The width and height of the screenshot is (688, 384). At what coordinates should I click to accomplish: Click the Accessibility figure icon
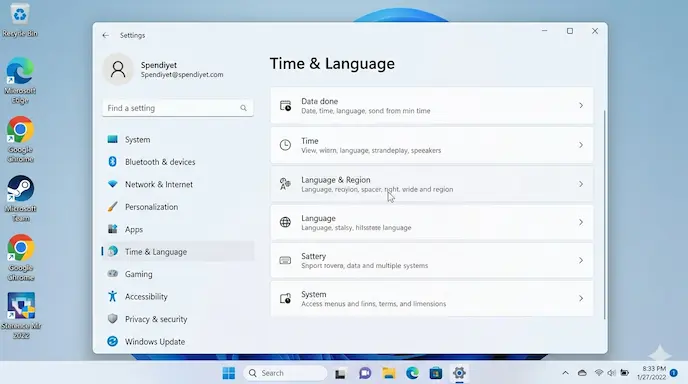click(113, 296)
